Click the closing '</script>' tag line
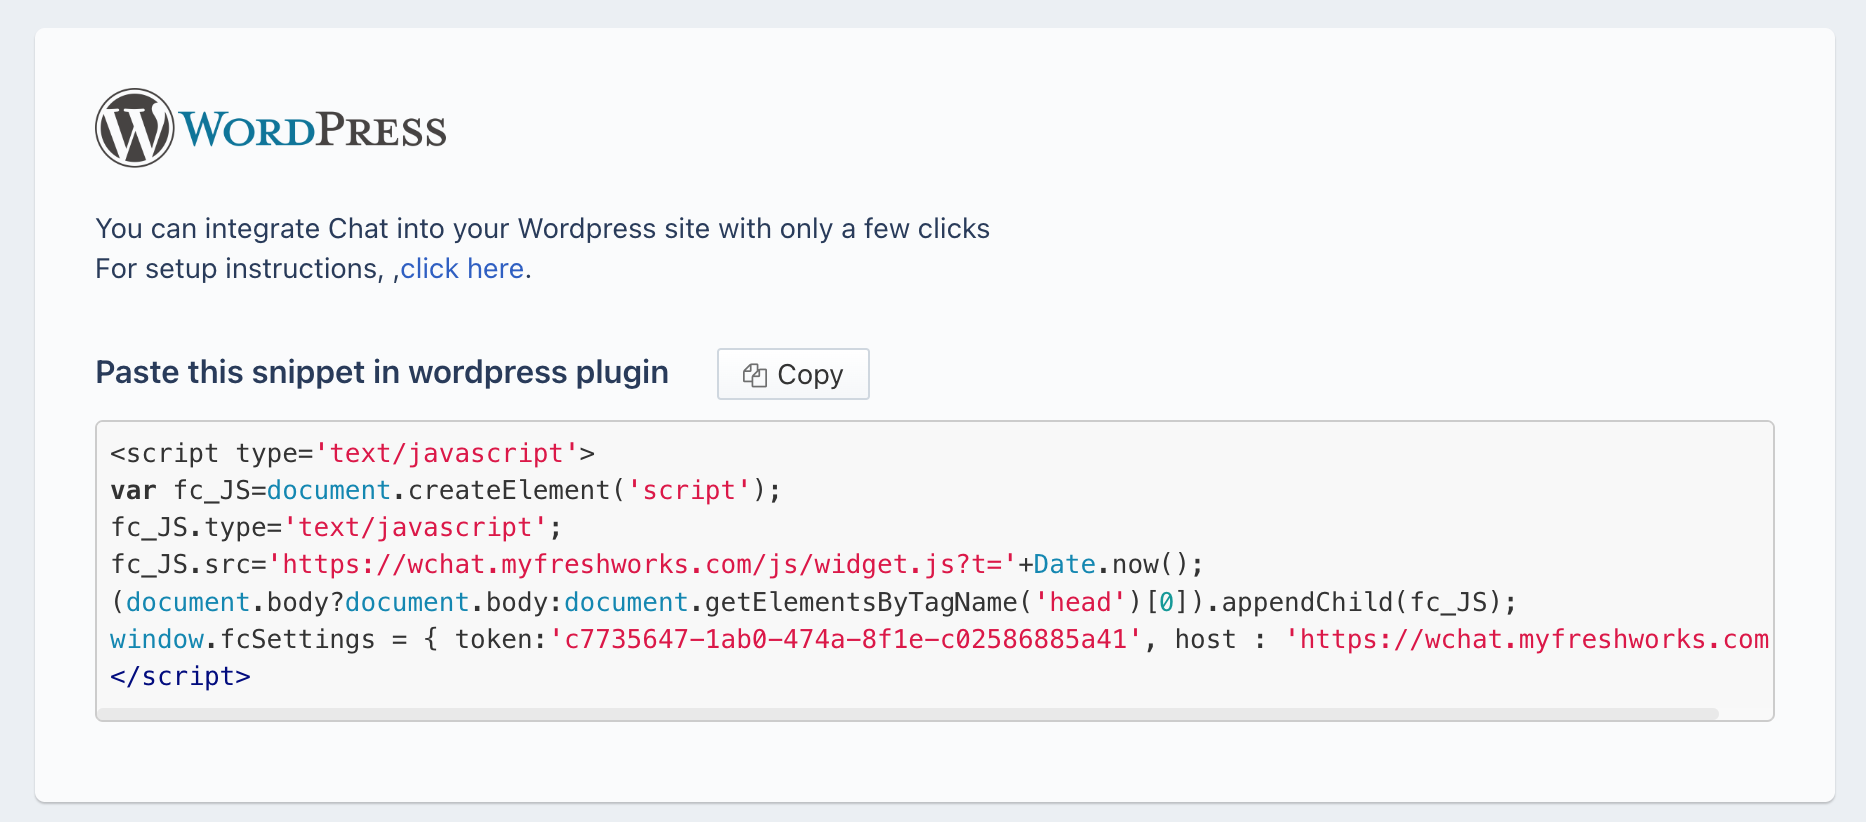Viewport: 1866px width, 822px height. (180, 676)
